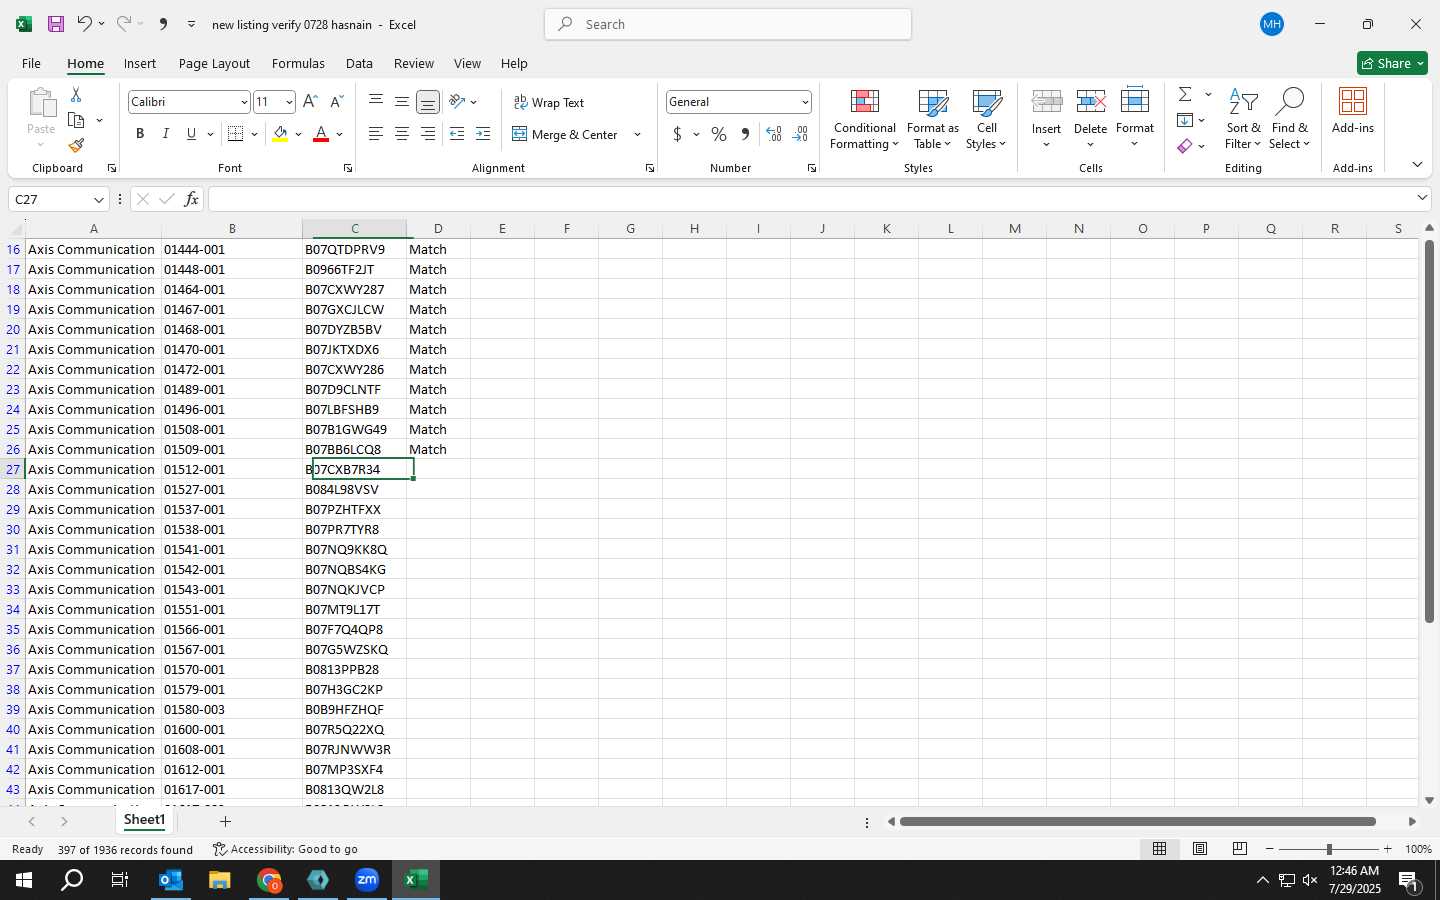Toggle Bottom Align button

428,102
